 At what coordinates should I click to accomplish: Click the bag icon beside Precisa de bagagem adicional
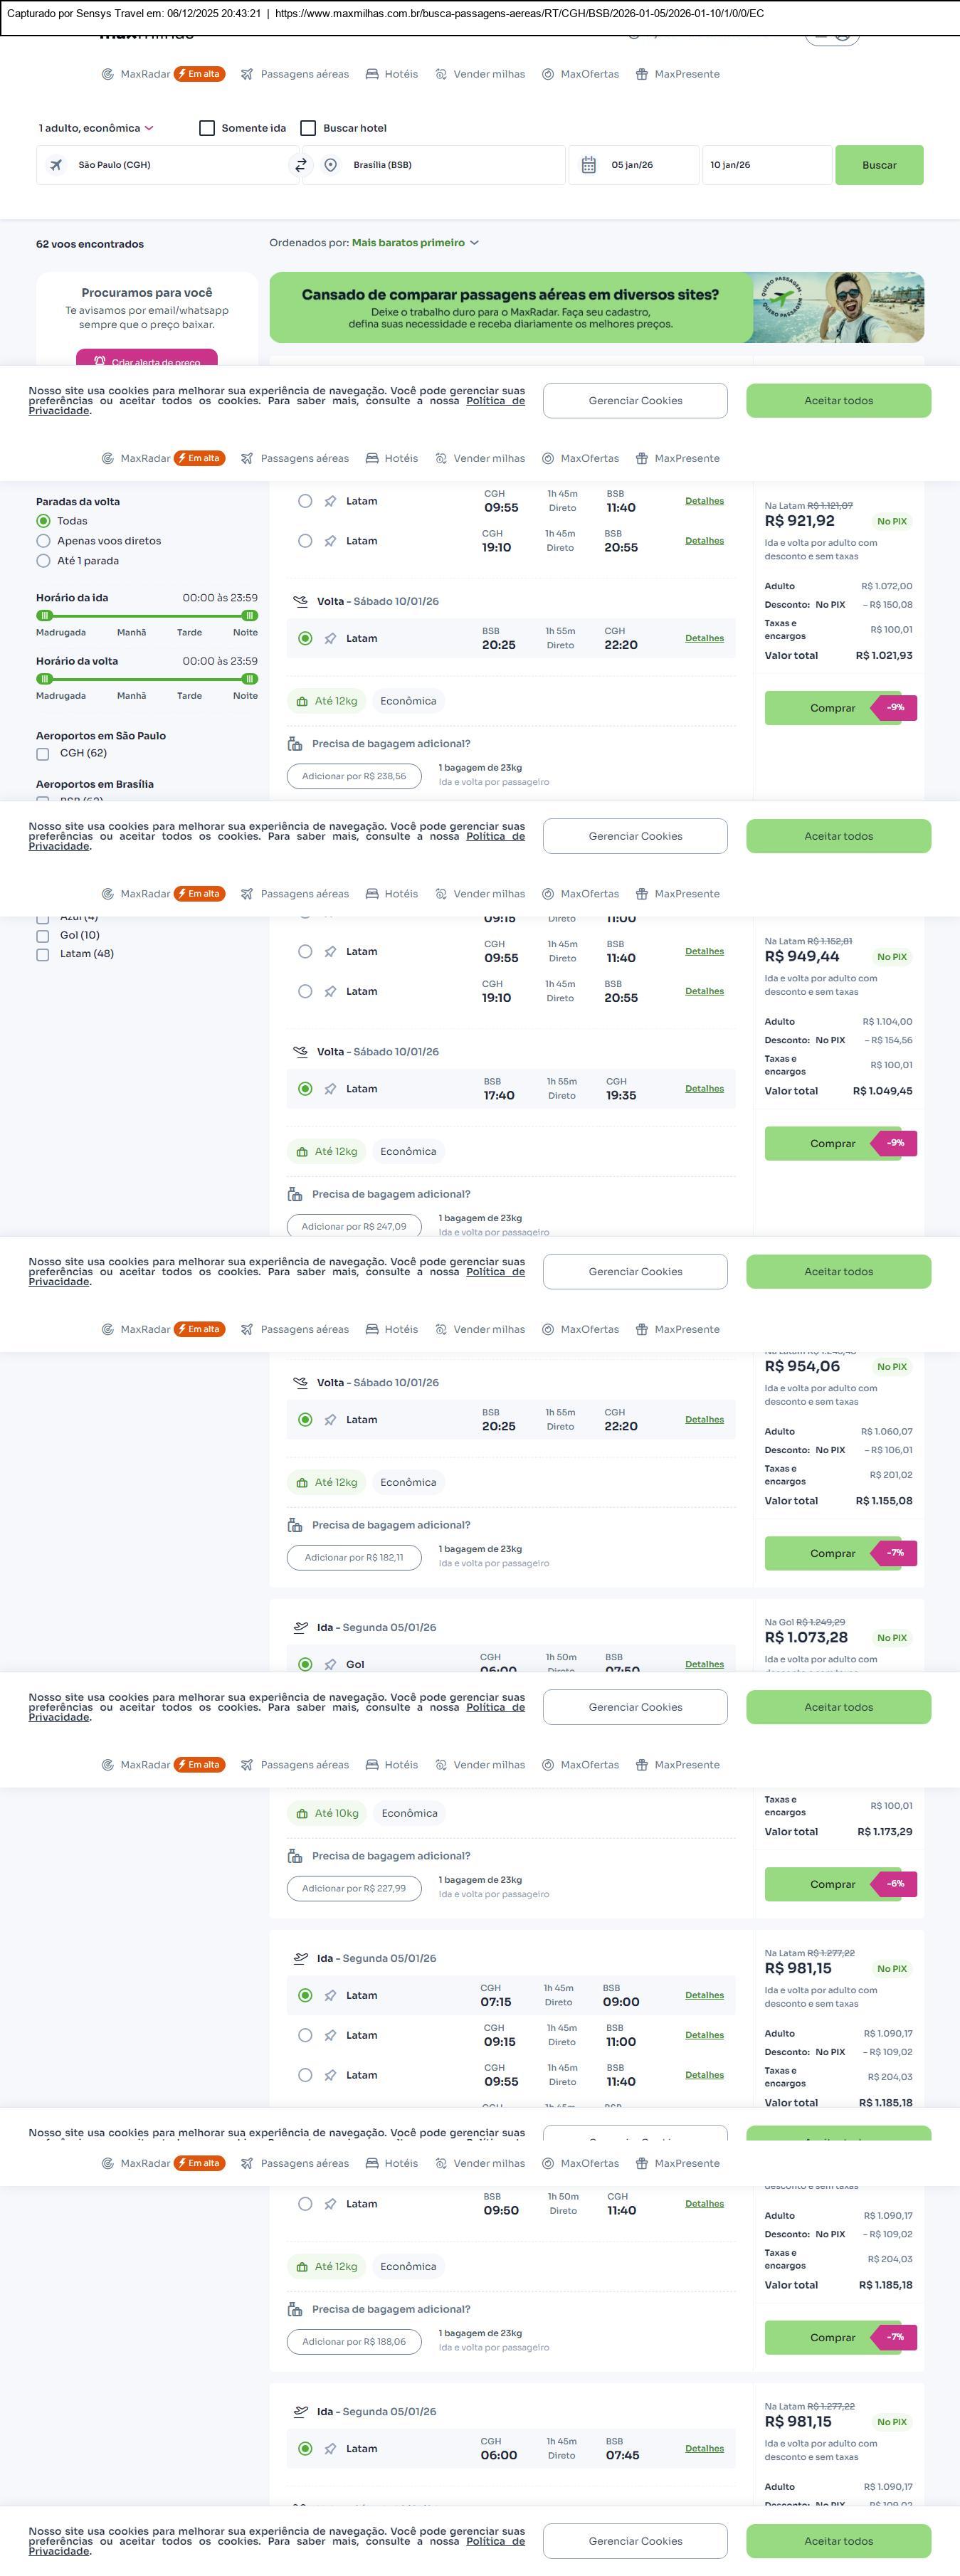[x=295, y=744]
